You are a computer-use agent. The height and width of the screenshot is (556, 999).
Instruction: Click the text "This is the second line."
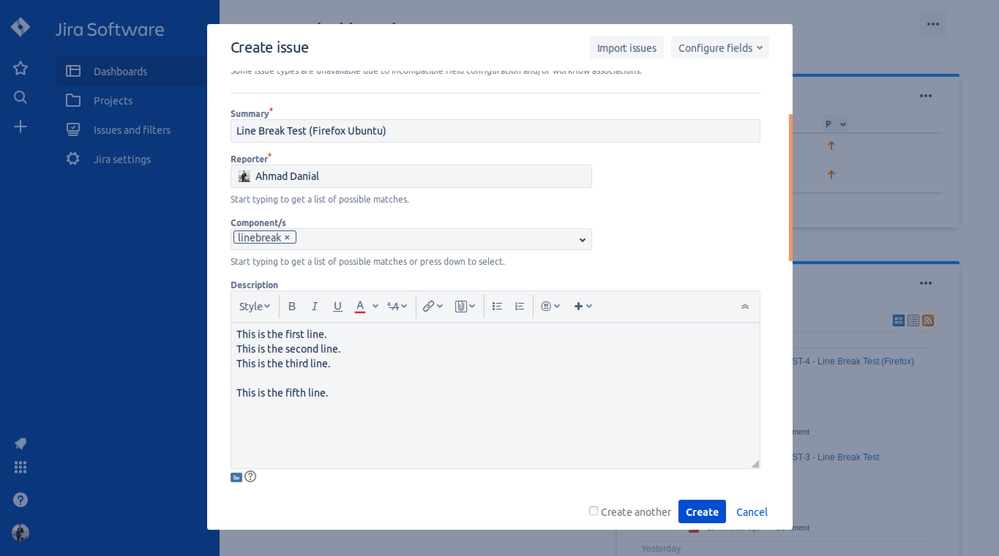click(289, 349)
